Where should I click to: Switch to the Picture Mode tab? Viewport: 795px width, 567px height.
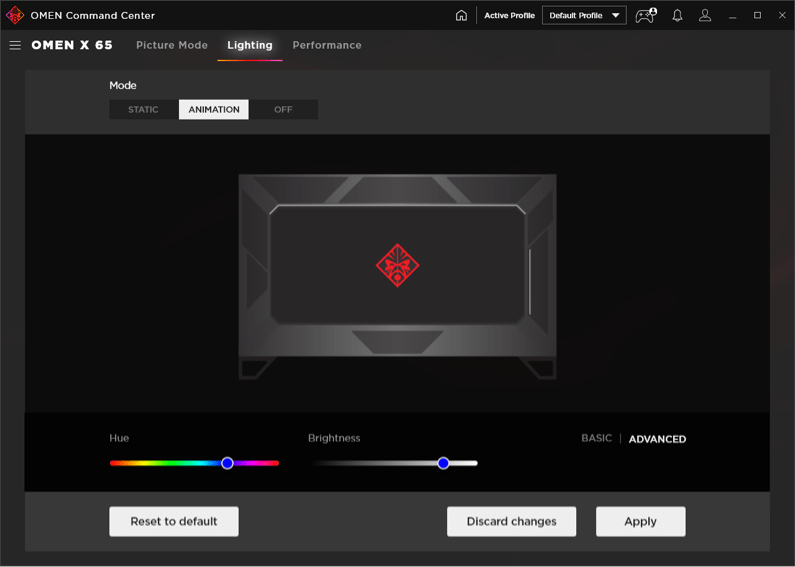(x=172, y=45)
